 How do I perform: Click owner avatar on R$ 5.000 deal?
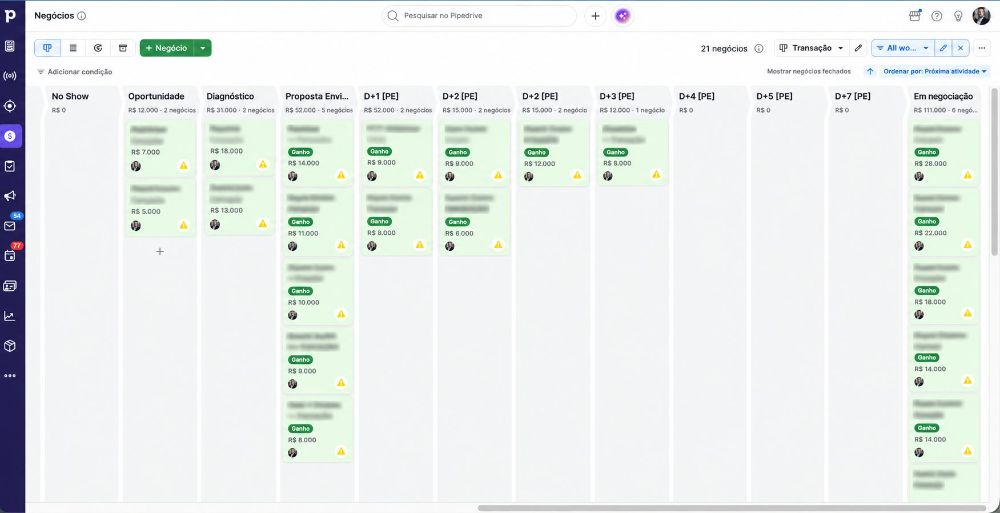(136, 225)
